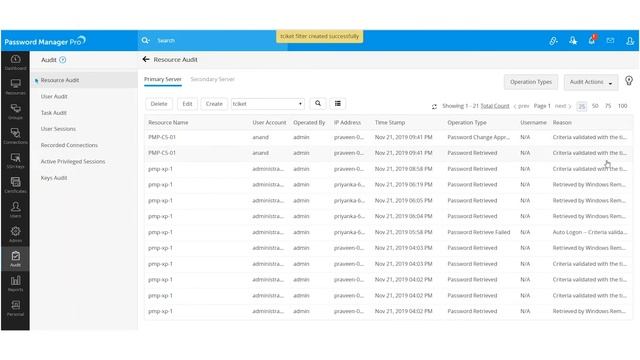Click the column chooser list icon
The height and width of the screenshot is (360, 640).
coord(338,104)
